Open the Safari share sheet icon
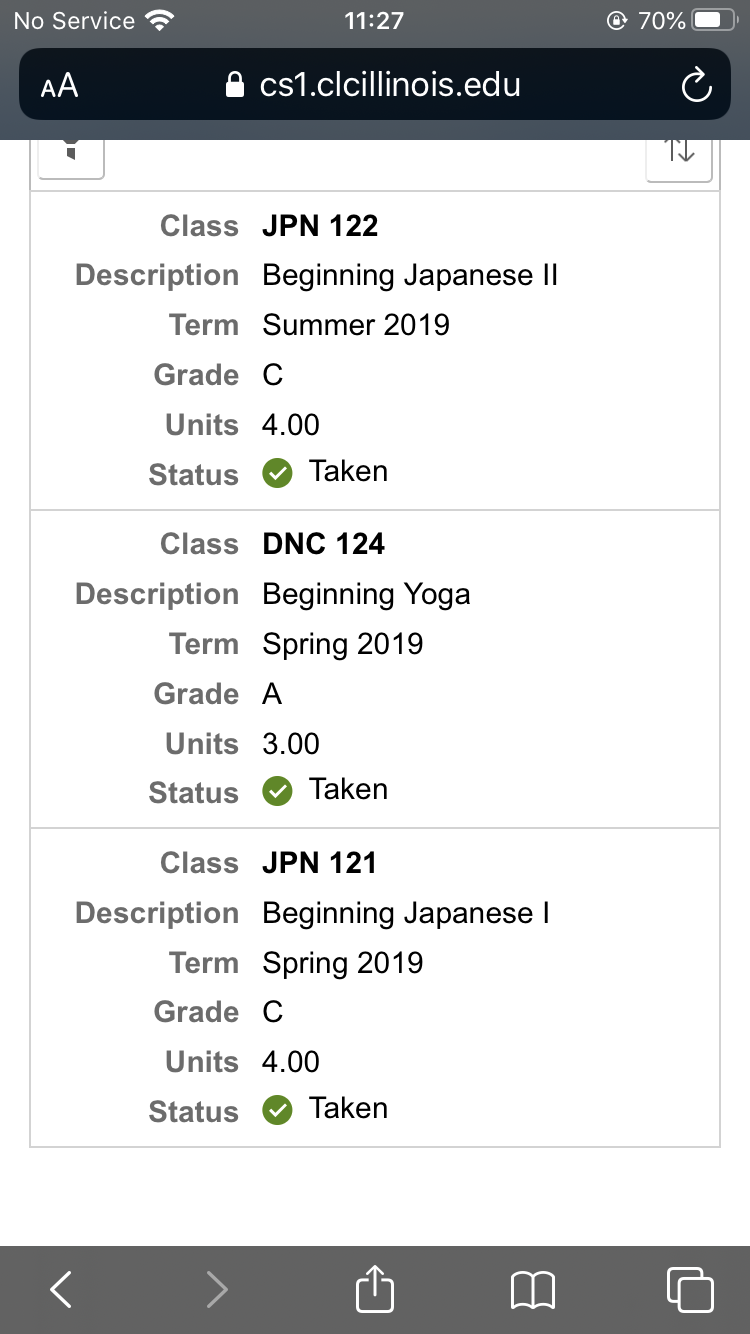Screen dimensions: 750x1334 click(x=375, y=1290)
